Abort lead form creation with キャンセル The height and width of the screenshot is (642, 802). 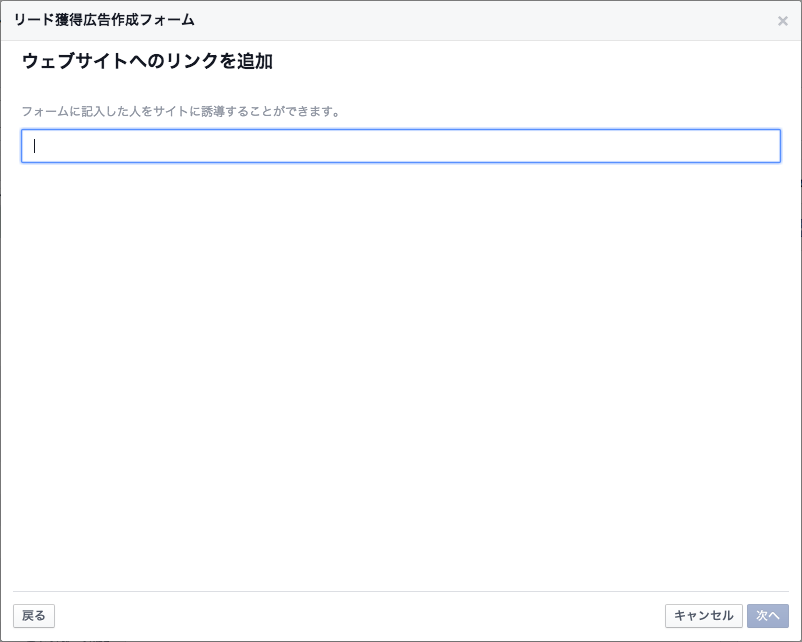tap(703, 616)
